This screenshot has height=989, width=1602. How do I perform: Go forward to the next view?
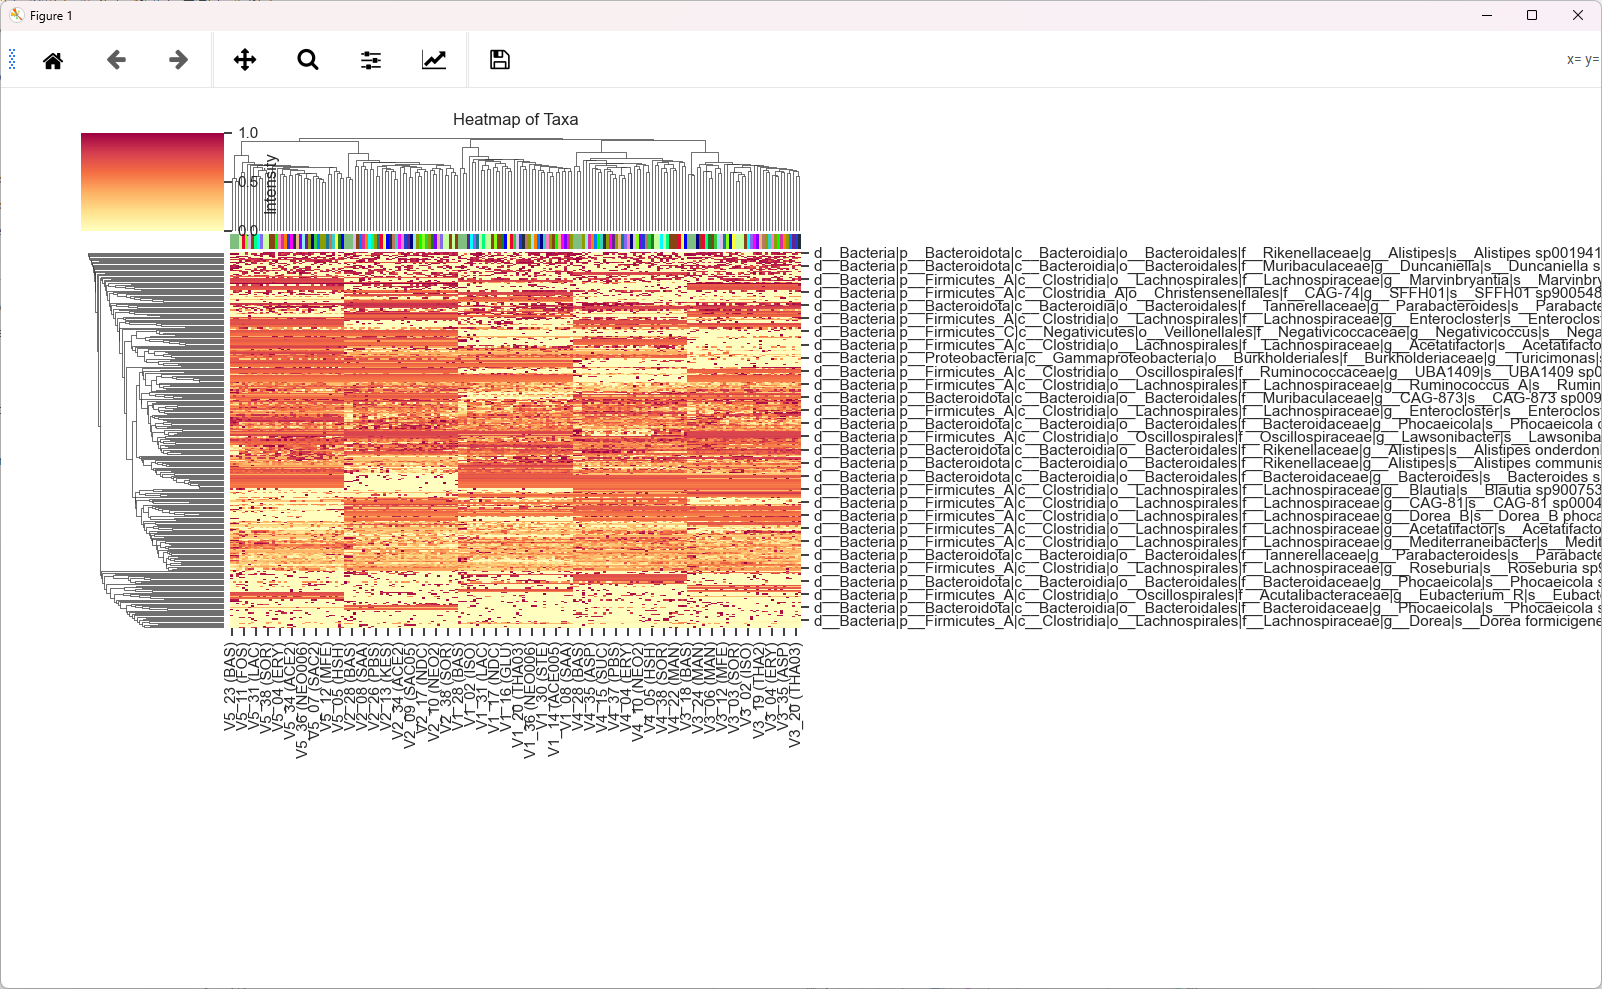click(179, 60)
